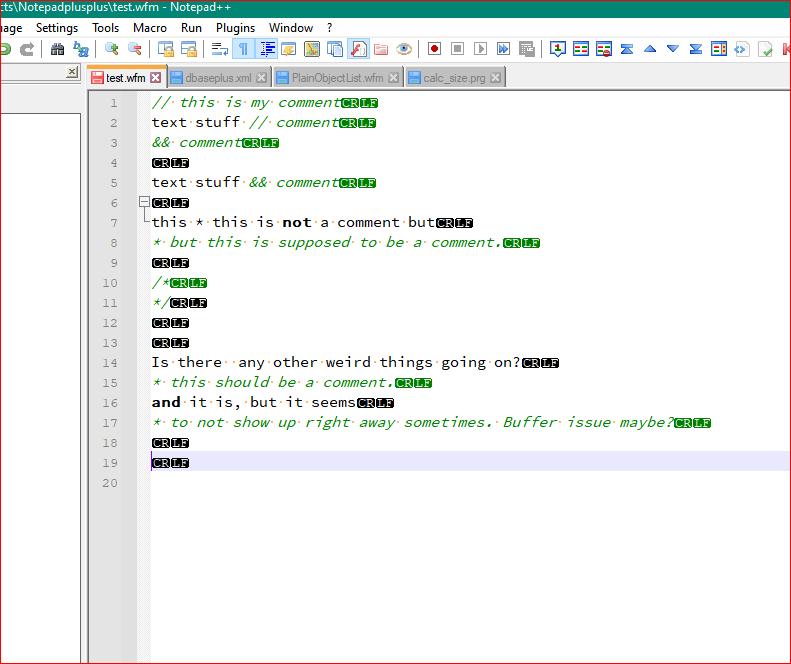791x664 pixels.
Task: Toggle synchronize vertical scrolling icon
Action: (165, 49)
